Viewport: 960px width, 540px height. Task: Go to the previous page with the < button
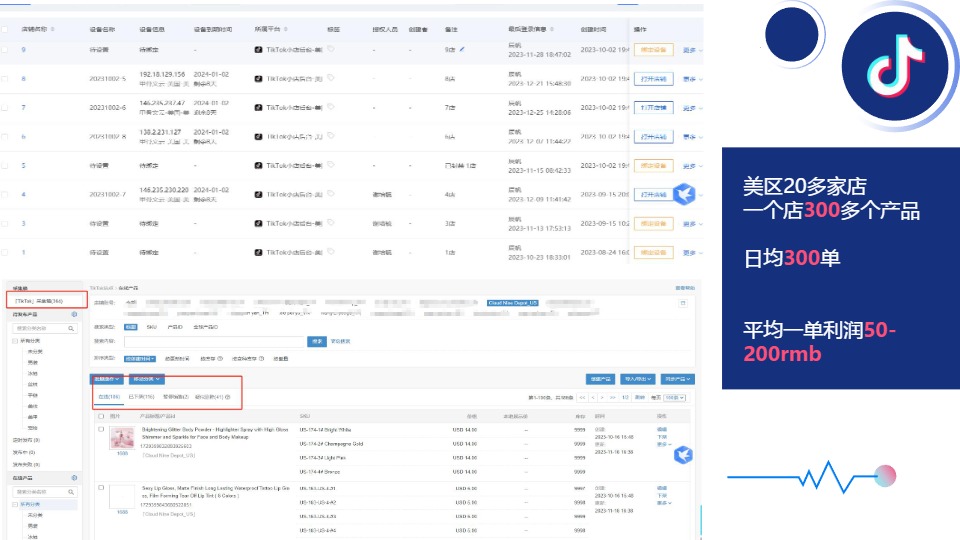pos(593,397)
